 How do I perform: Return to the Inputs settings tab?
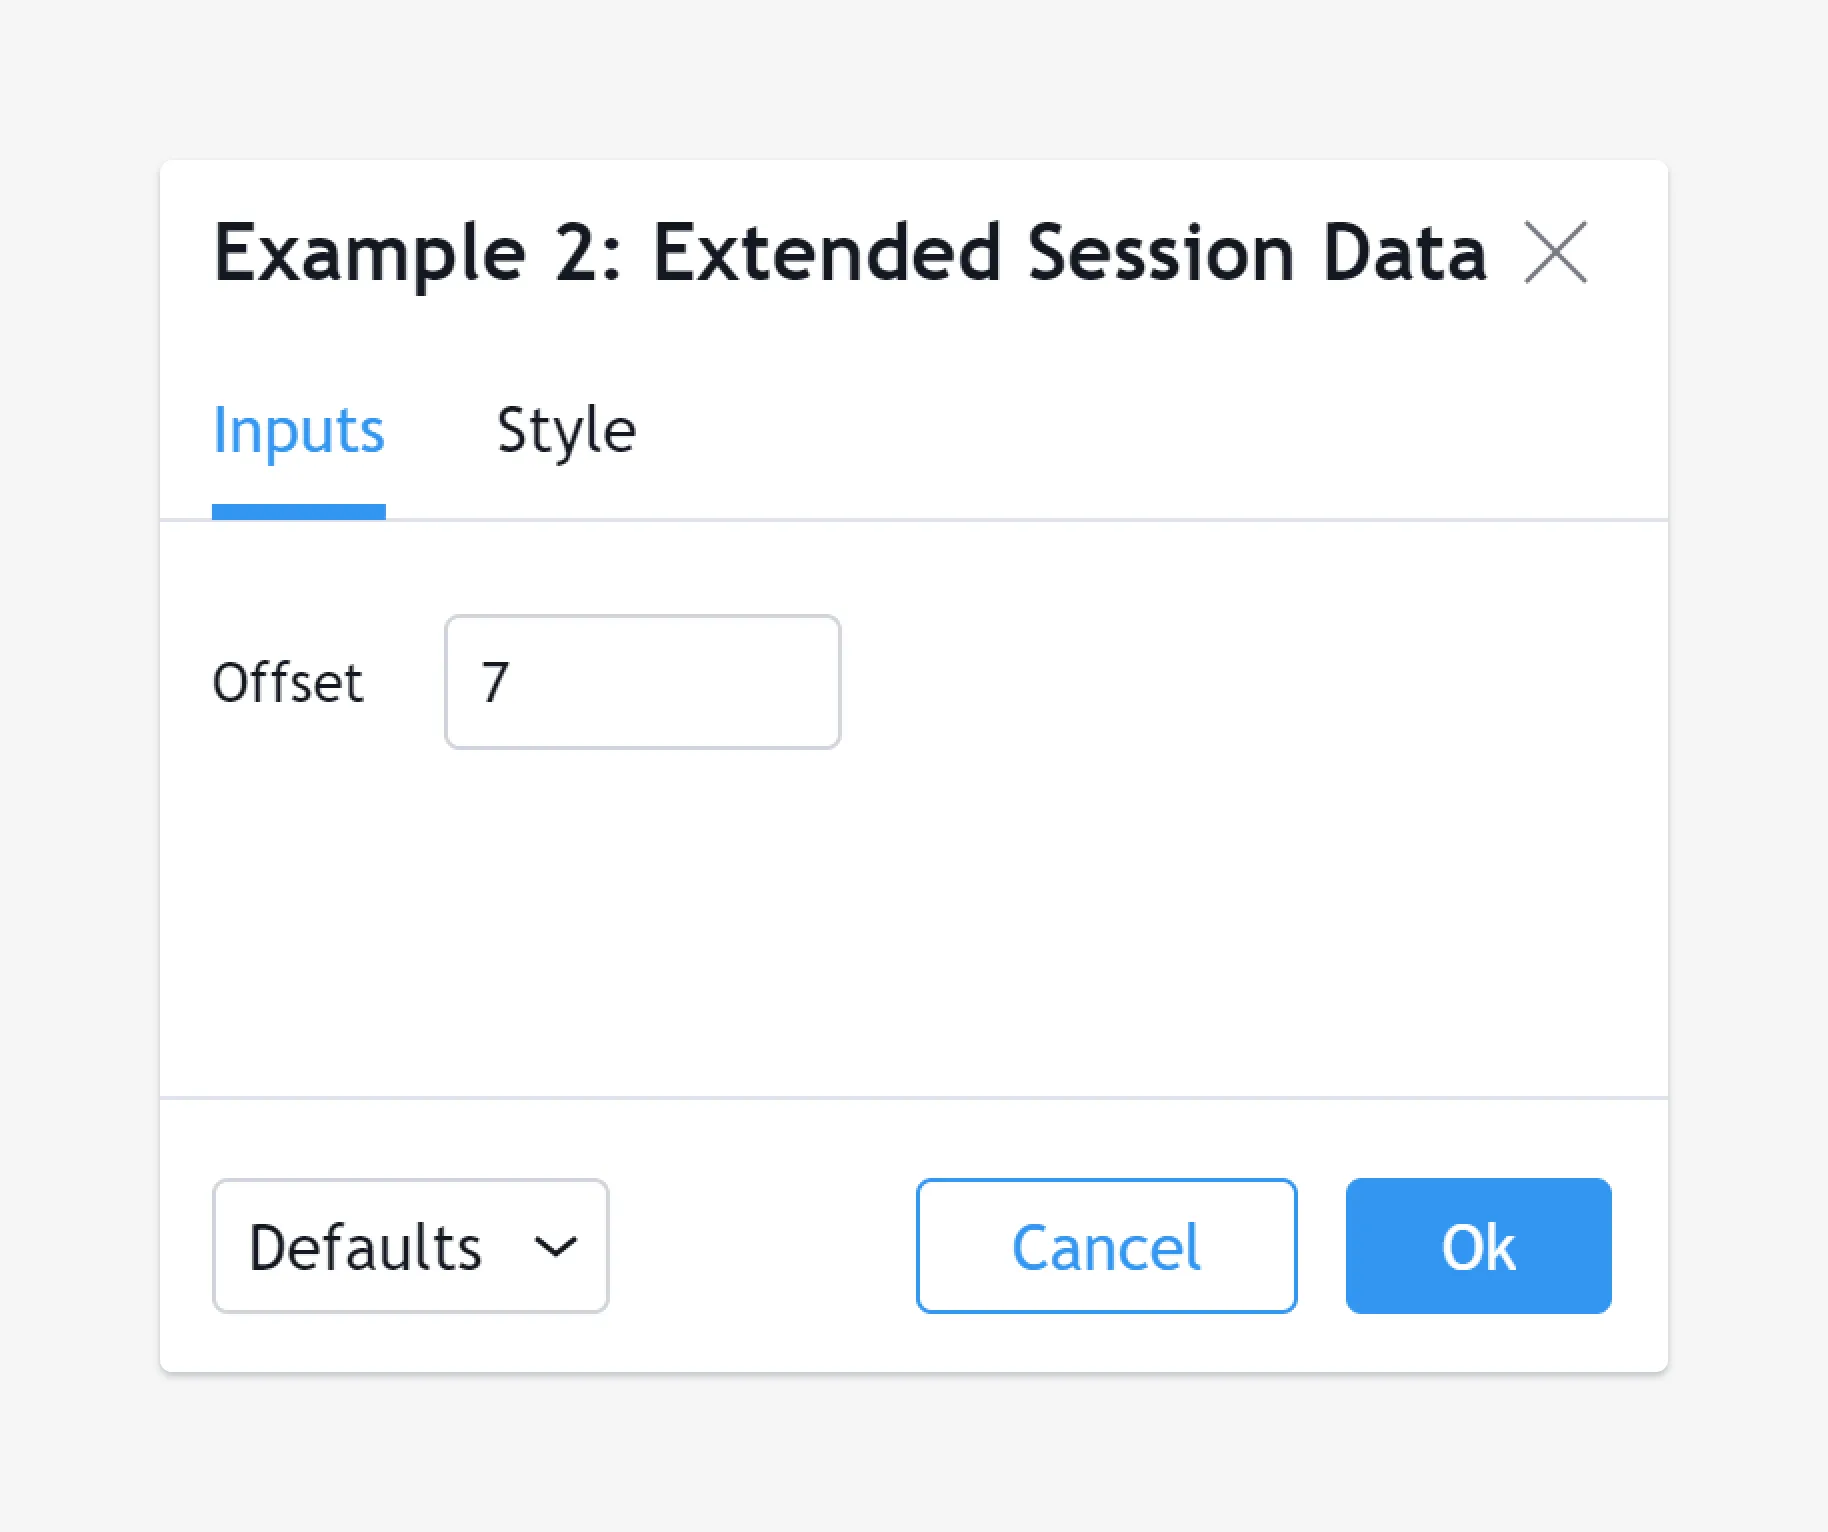298,432
